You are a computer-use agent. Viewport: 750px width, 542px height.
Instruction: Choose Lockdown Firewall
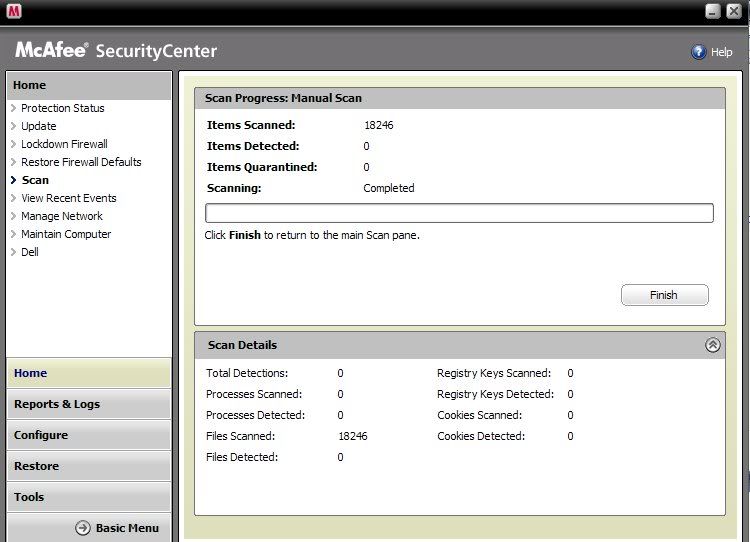point(64,144)
